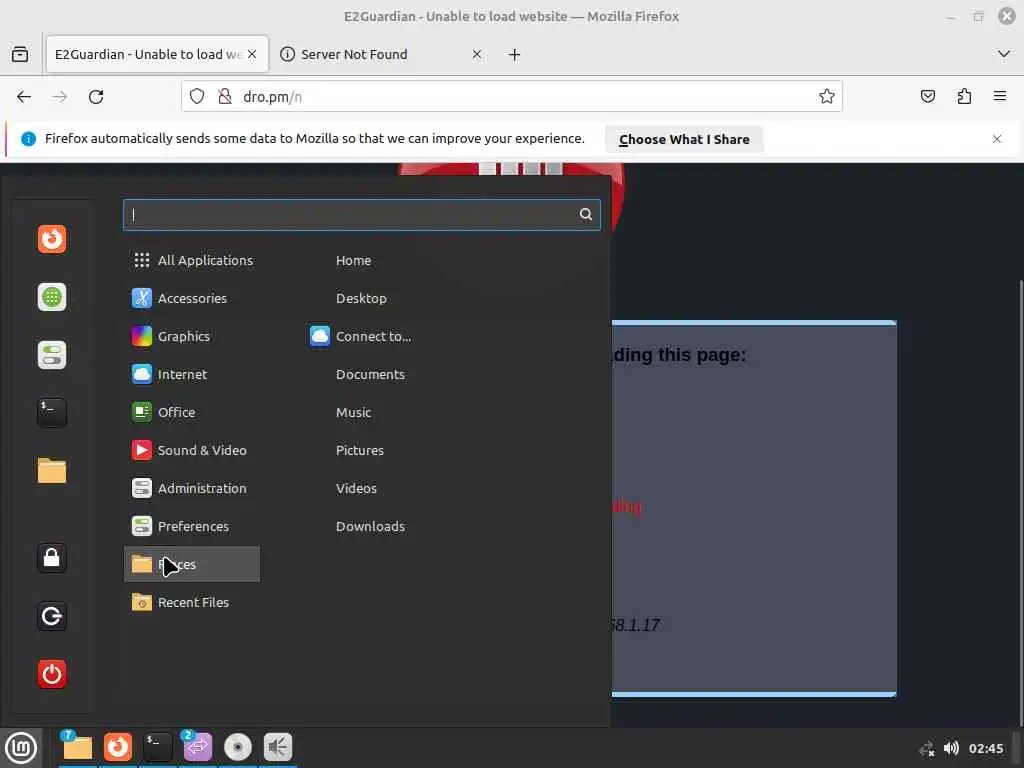
Task: Open the file manager from the taskbar
Action: point(77,747)
